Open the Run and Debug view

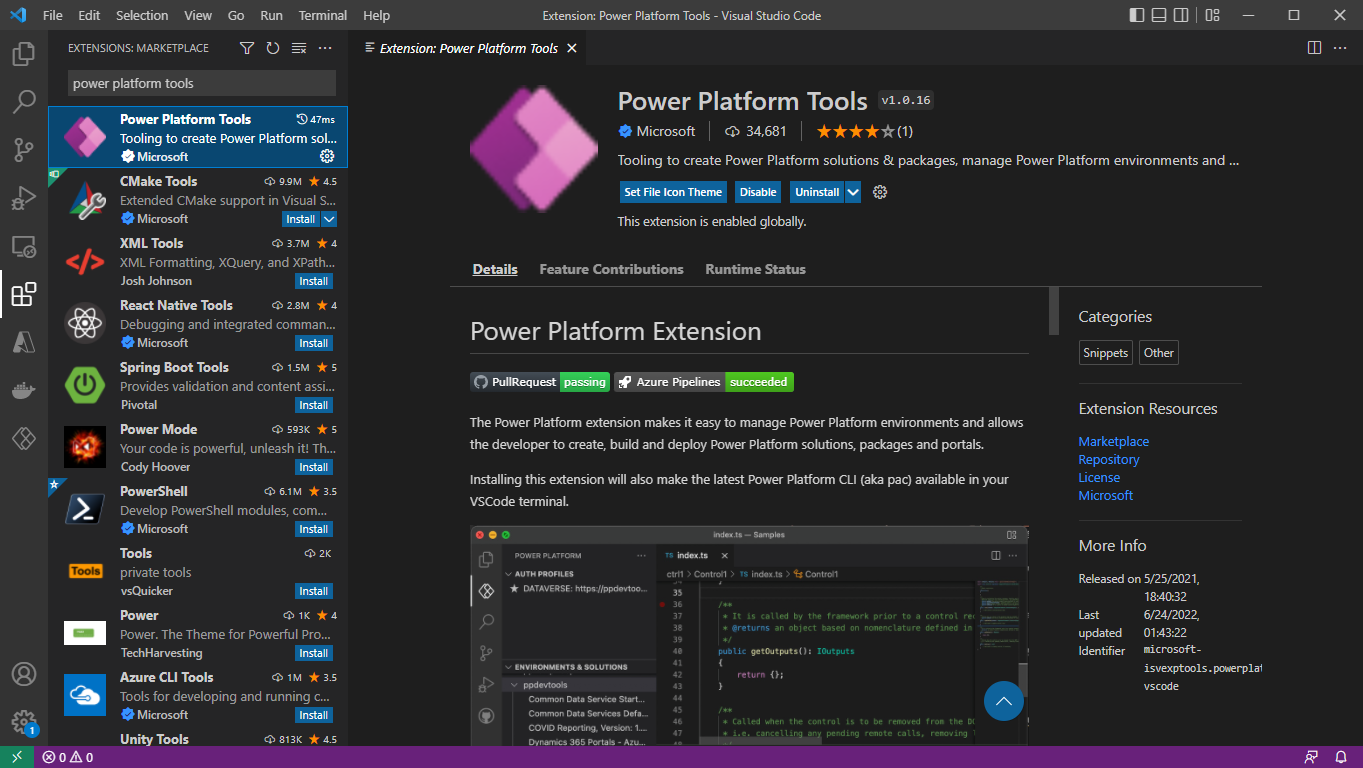[x=24, y=198]
